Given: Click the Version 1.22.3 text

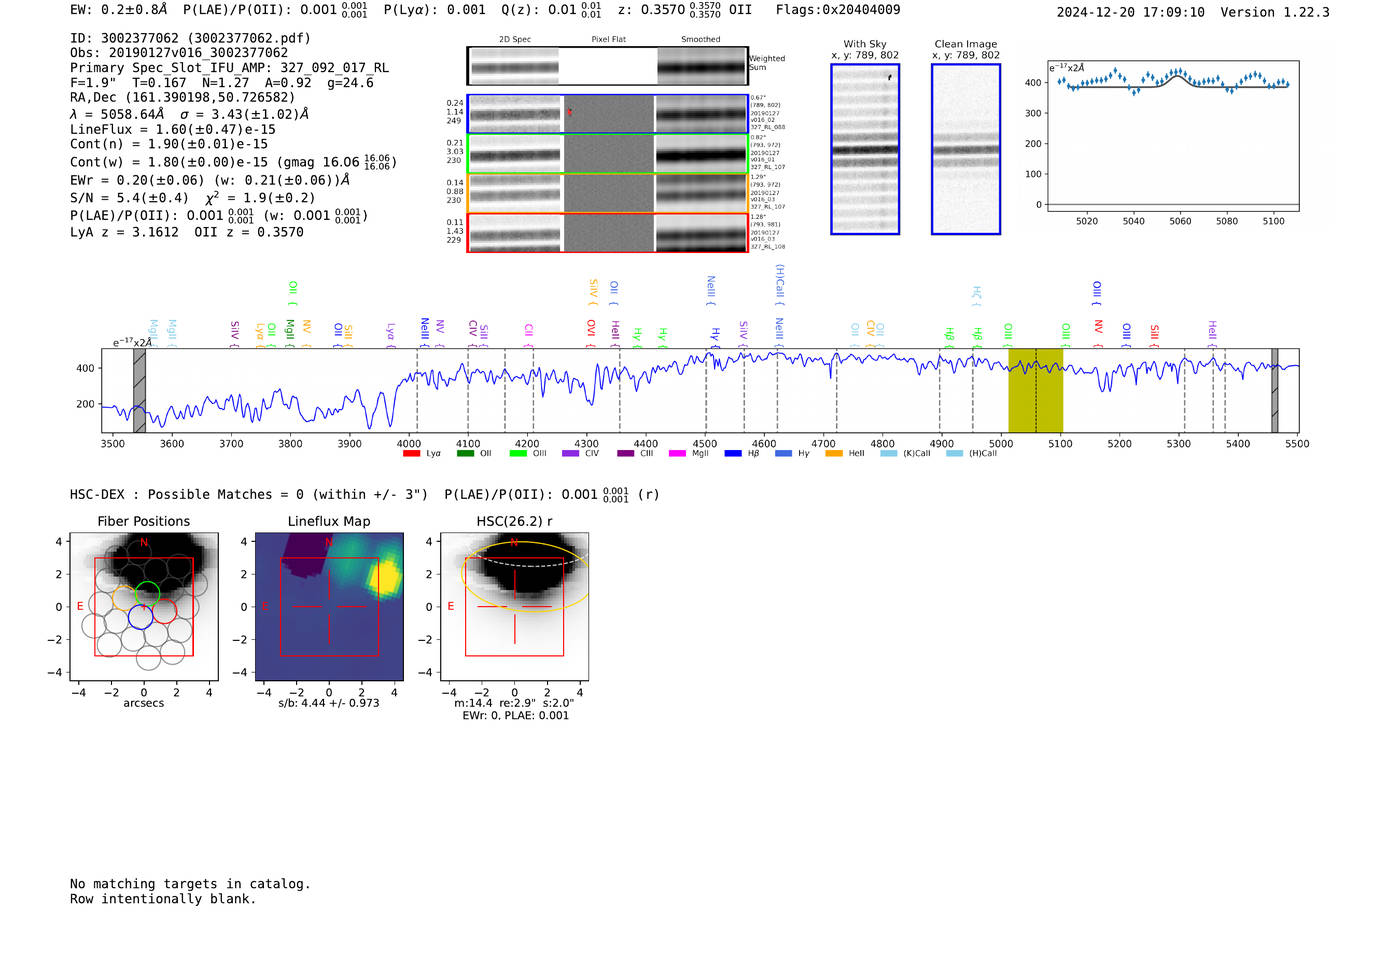Looking at the screenshot, I should click(x=1275, y=12).
